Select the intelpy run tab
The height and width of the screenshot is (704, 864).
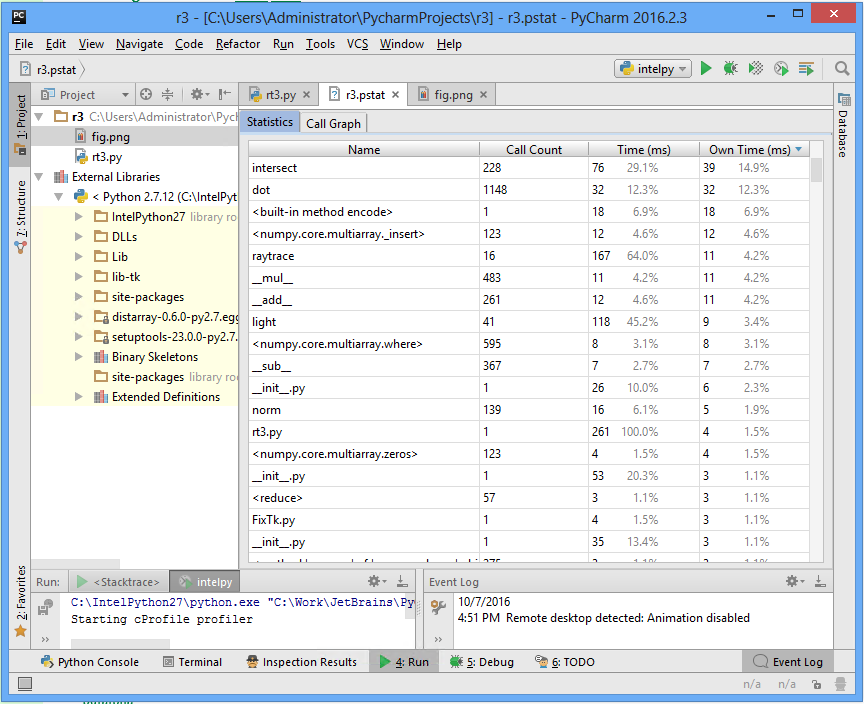pos(205,582)
